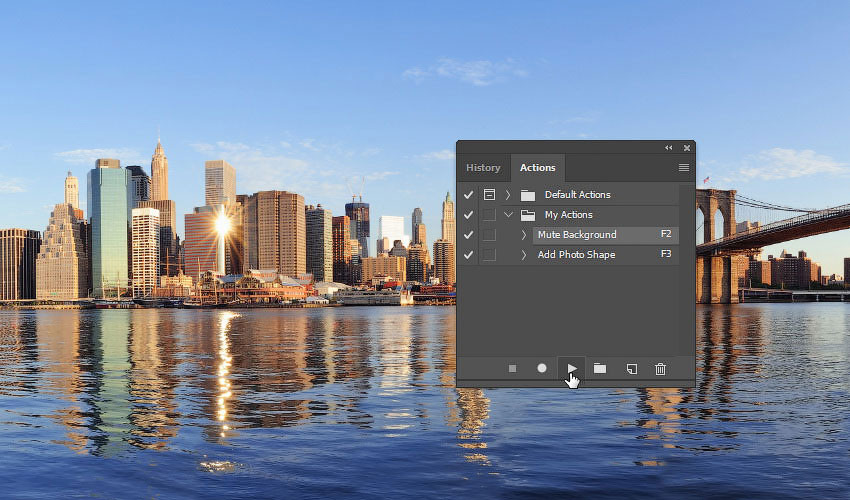This screenshot has width=850, height=500.
Task: Collapse the My Actions set
Action: 508,215
